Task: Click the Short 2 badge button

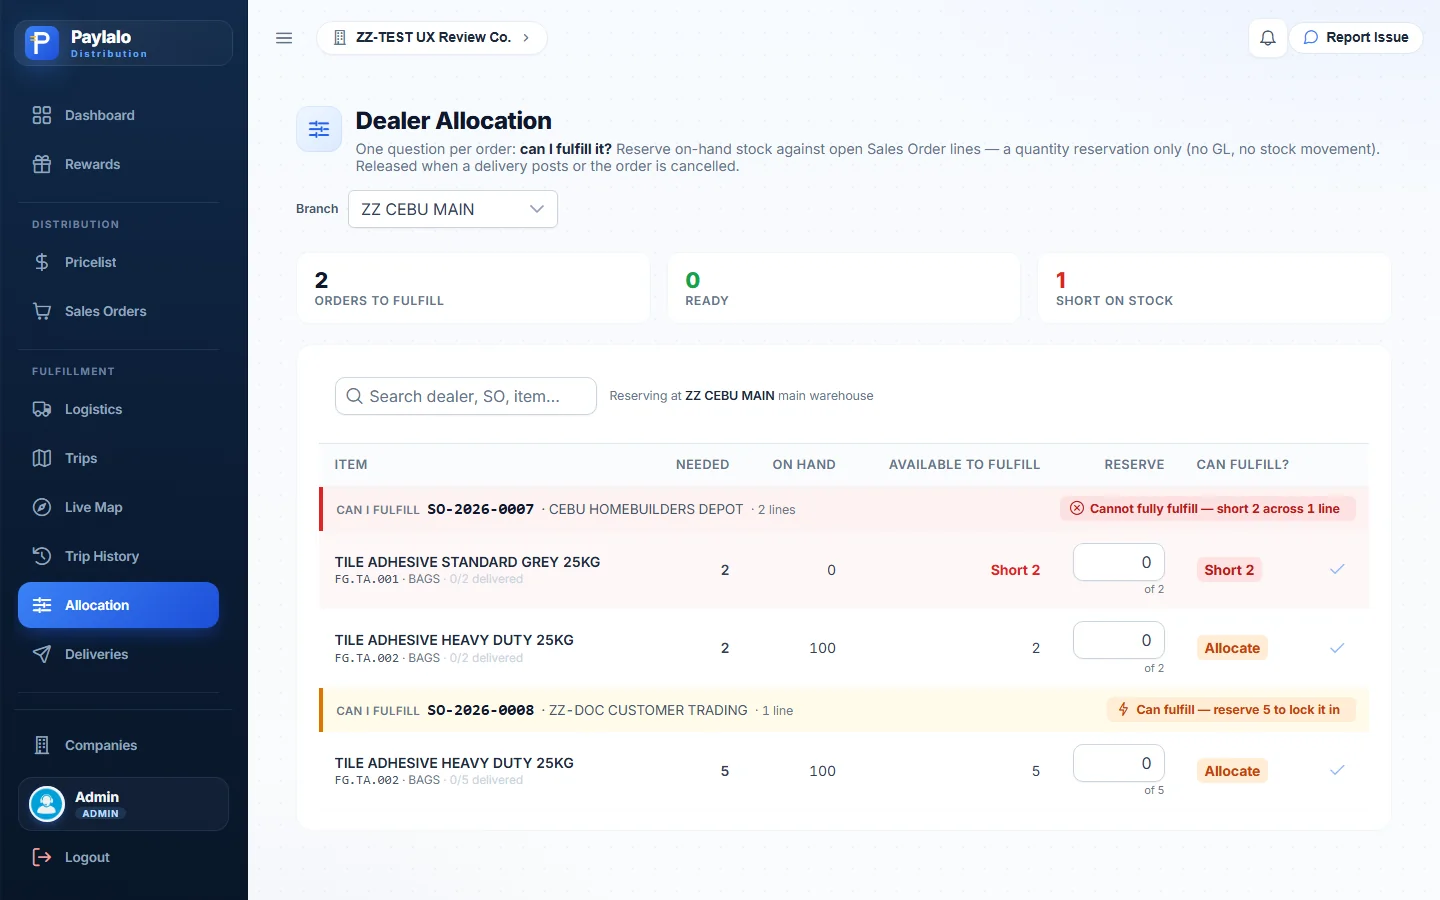Action: tap(1229, 570)
